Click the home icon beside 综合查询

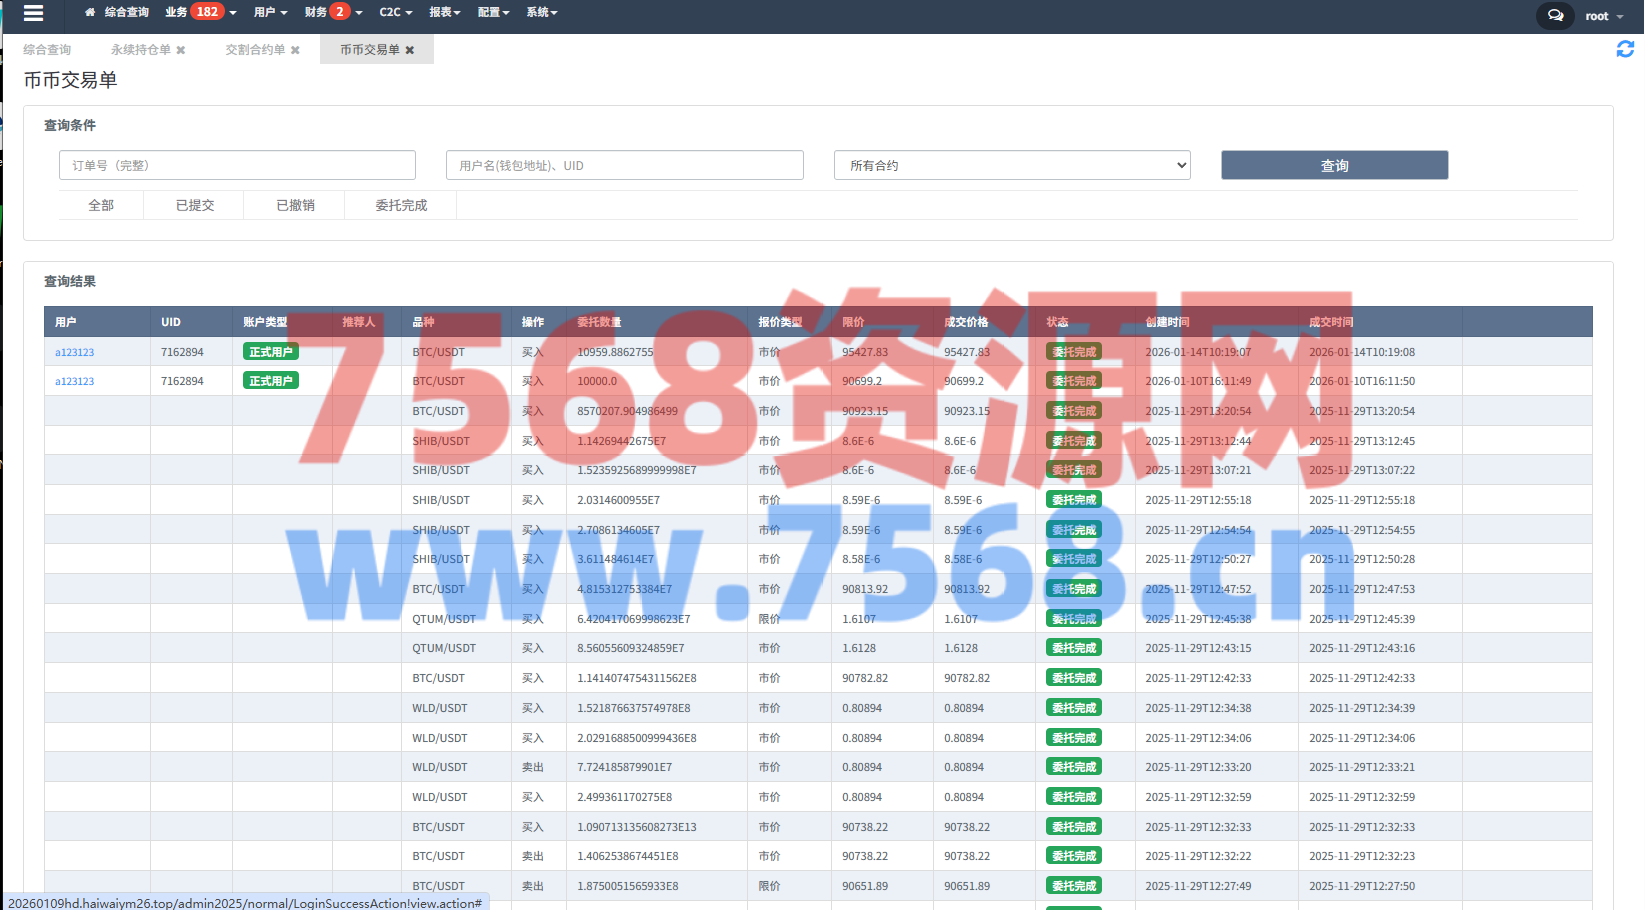(90, 13)
